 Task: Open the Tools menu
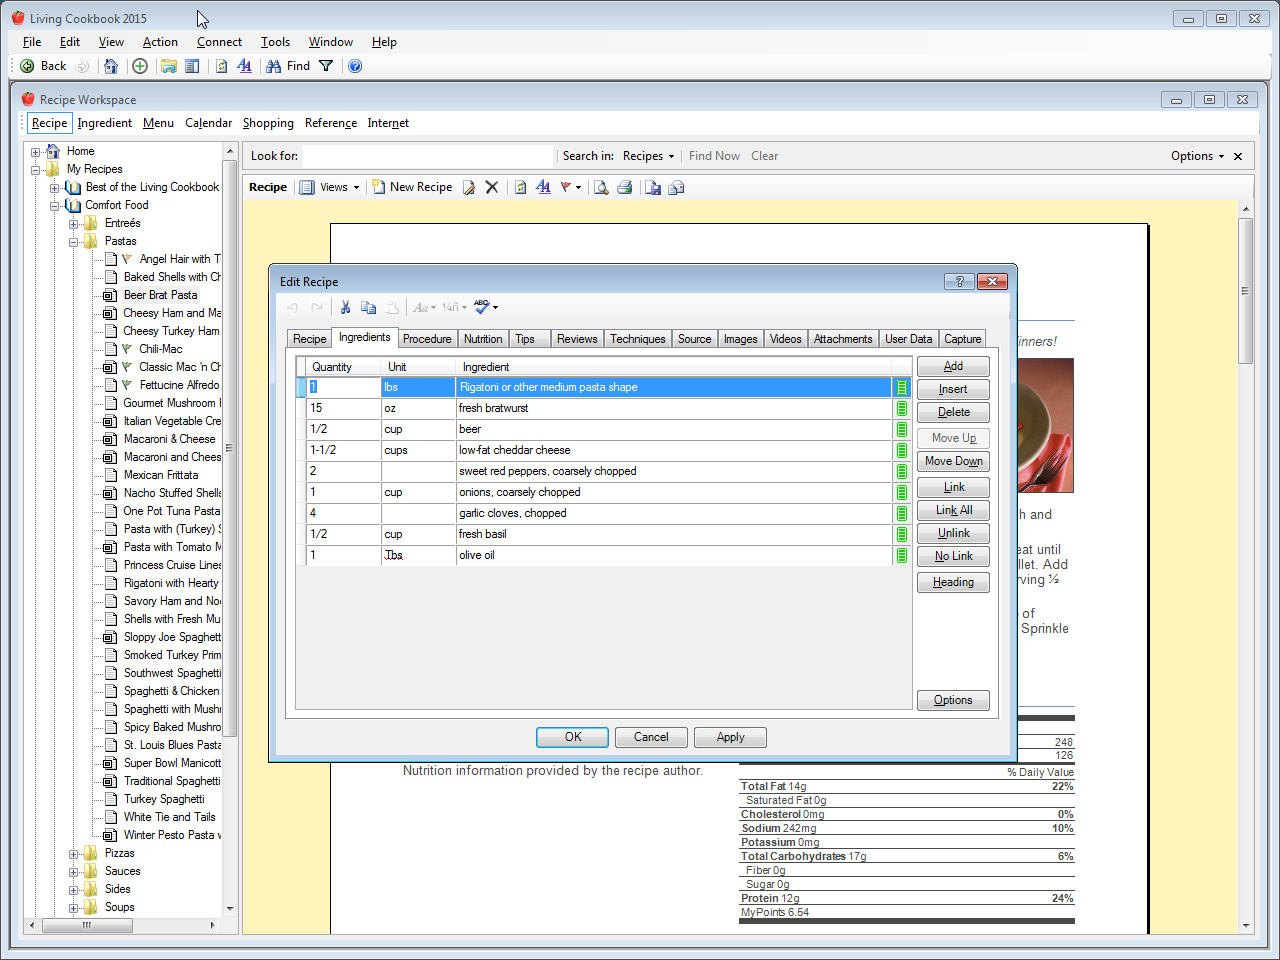point(275,42)
